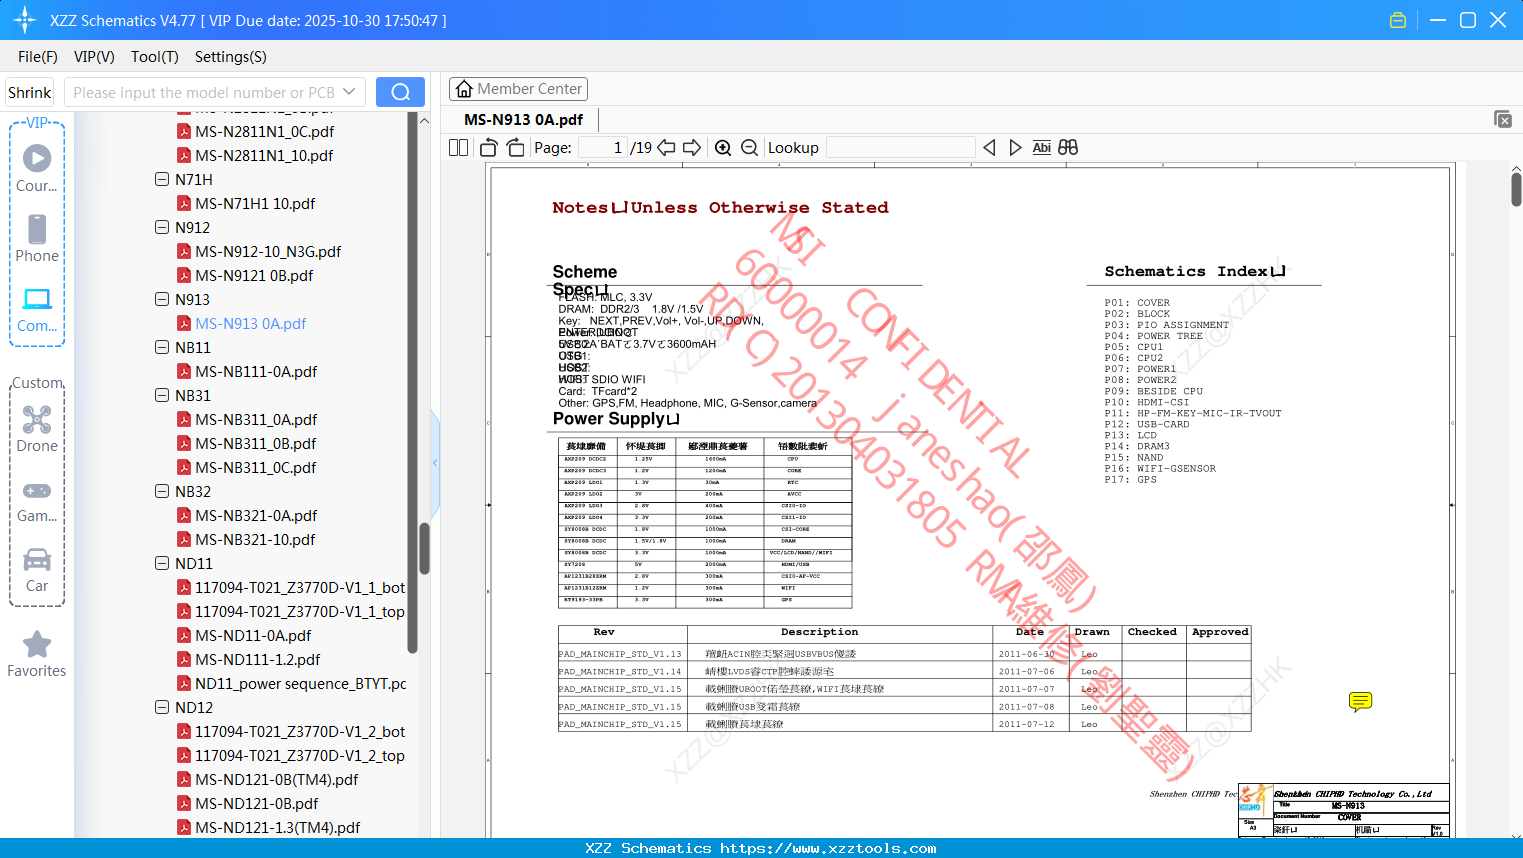This screenshot has width=1523, height=858.
Task: Click the yellow briefcase icon in title bar
Action: point(1398,20)
